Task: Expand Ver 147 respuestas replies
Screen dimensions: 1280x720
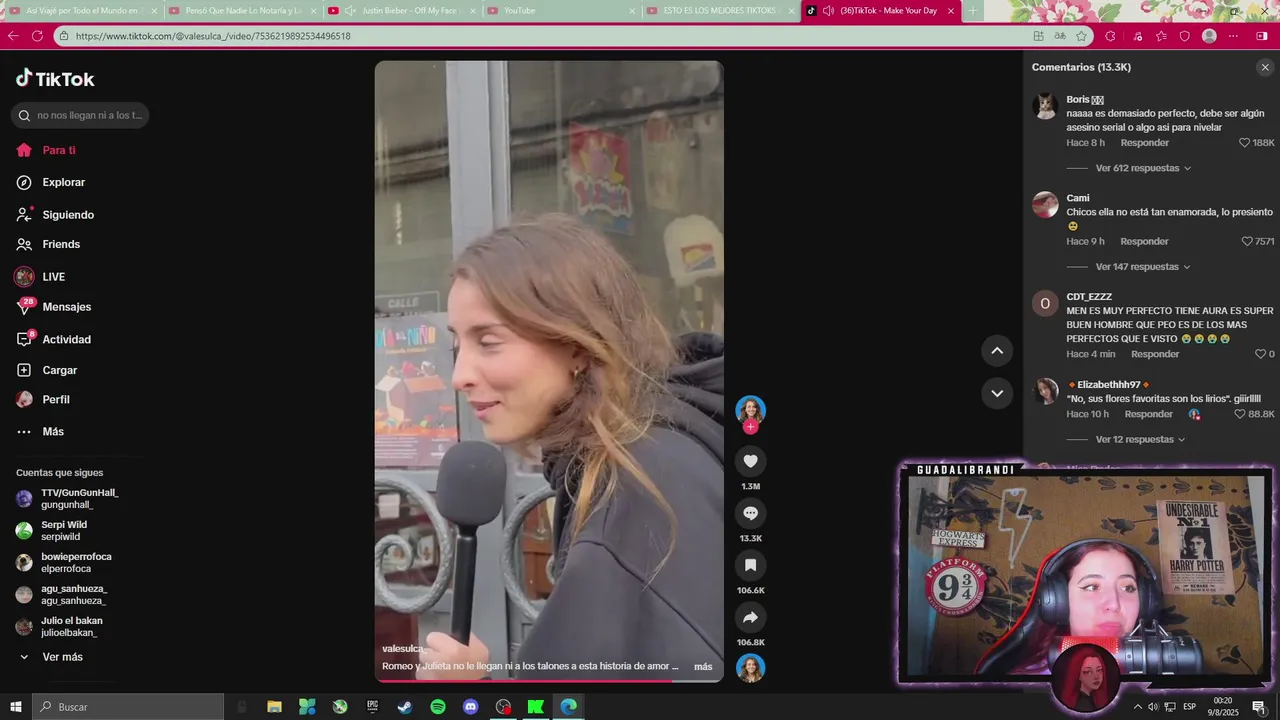Action: pyautogui.click(x=1143, y=267)
